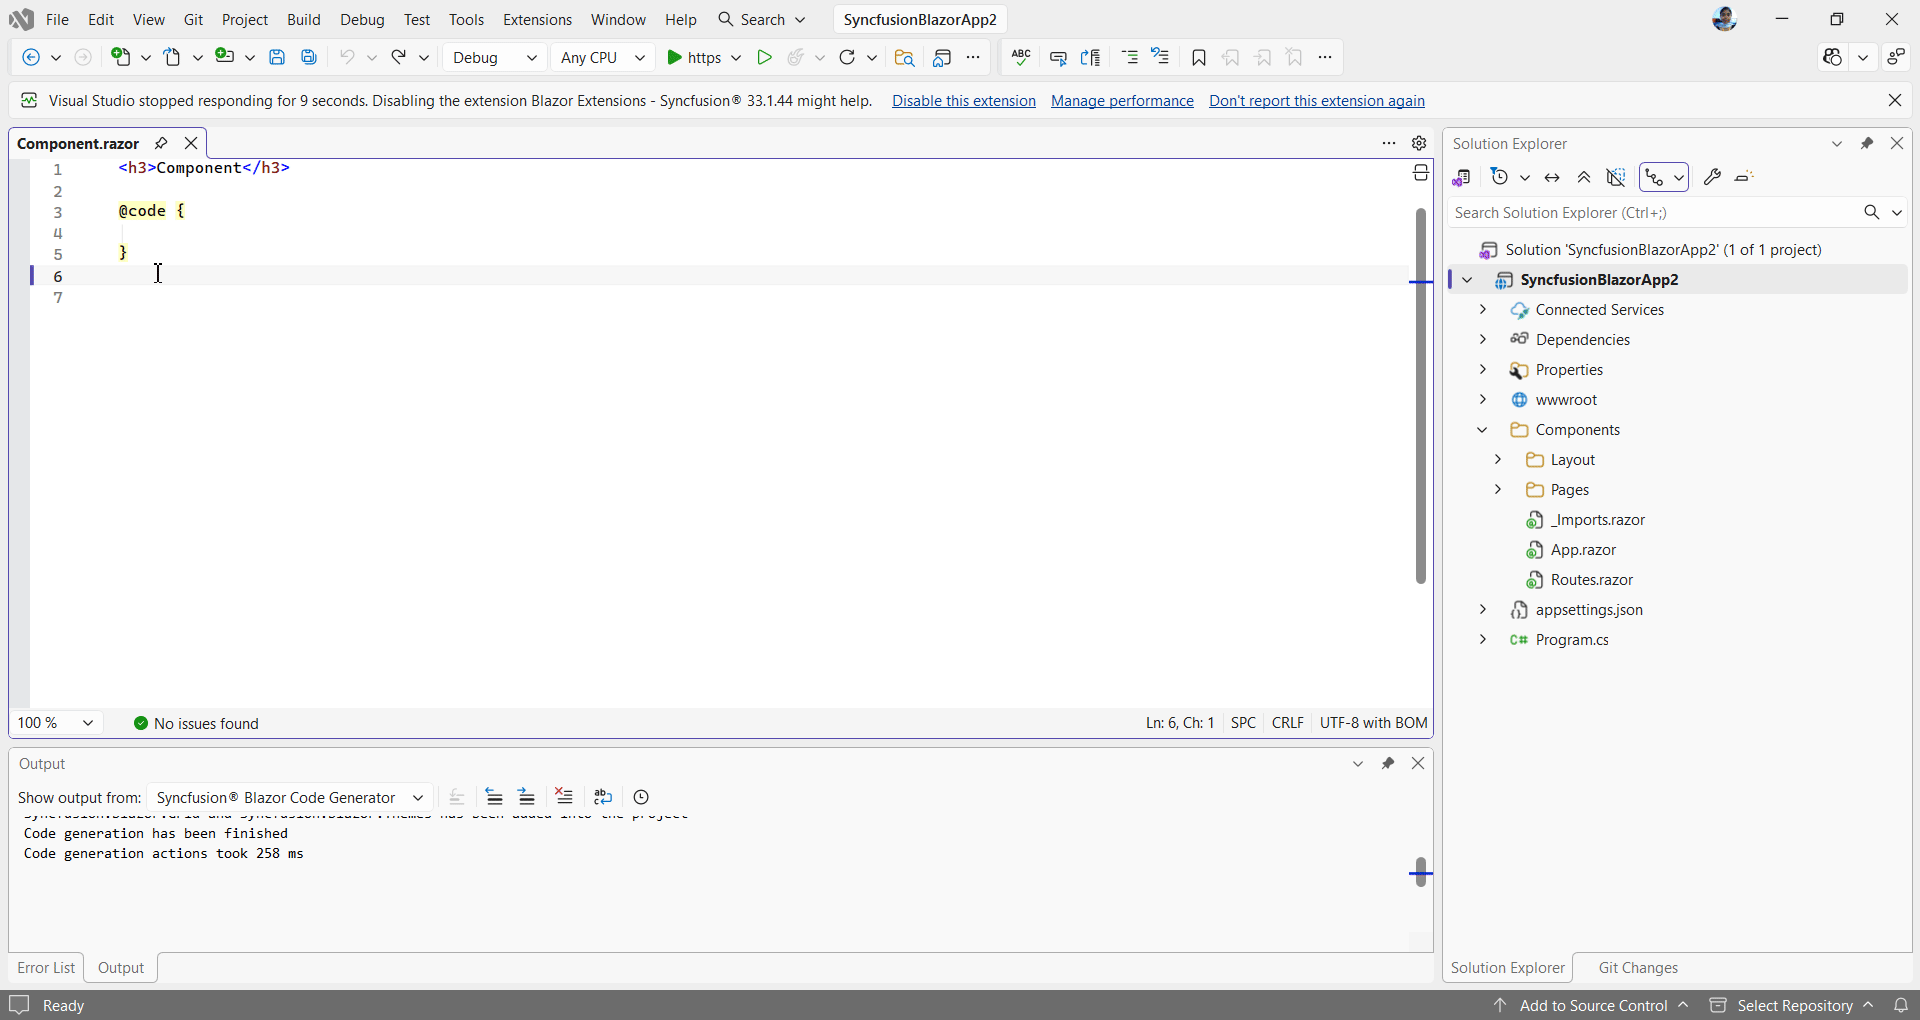The width and height of the screenshot is (1920, 1020).
Task: Click the Search Solution Explorer field
Action: [1655, 212]
